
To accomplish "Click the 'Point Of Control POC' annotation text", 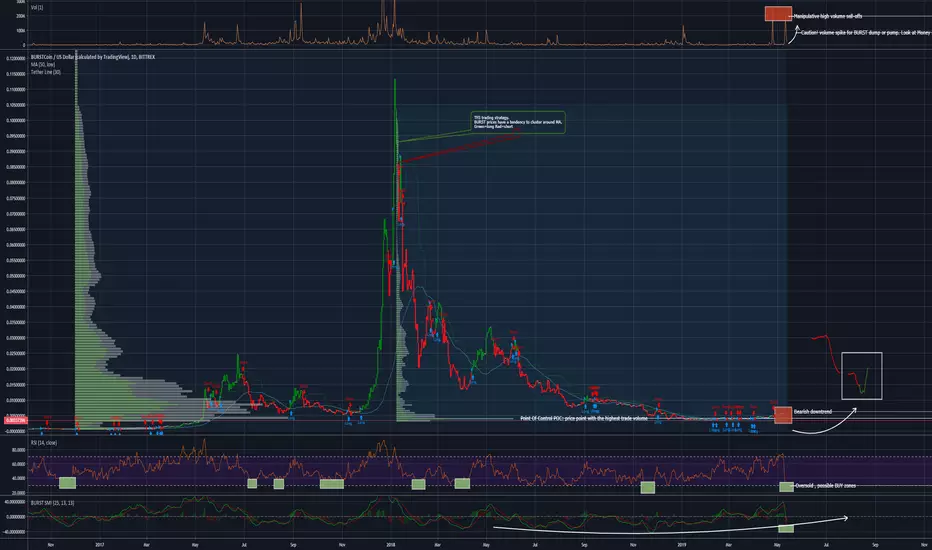I will click(584, 419).
